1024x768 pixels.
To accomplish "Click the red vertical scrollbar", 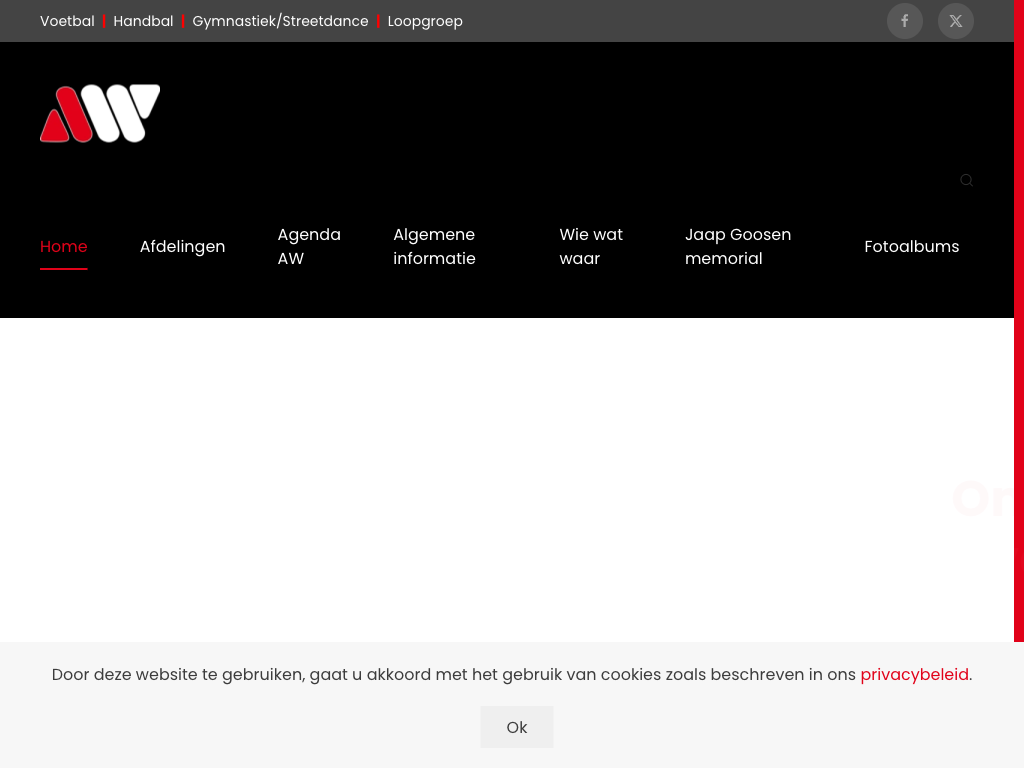I will (1018, 320).
